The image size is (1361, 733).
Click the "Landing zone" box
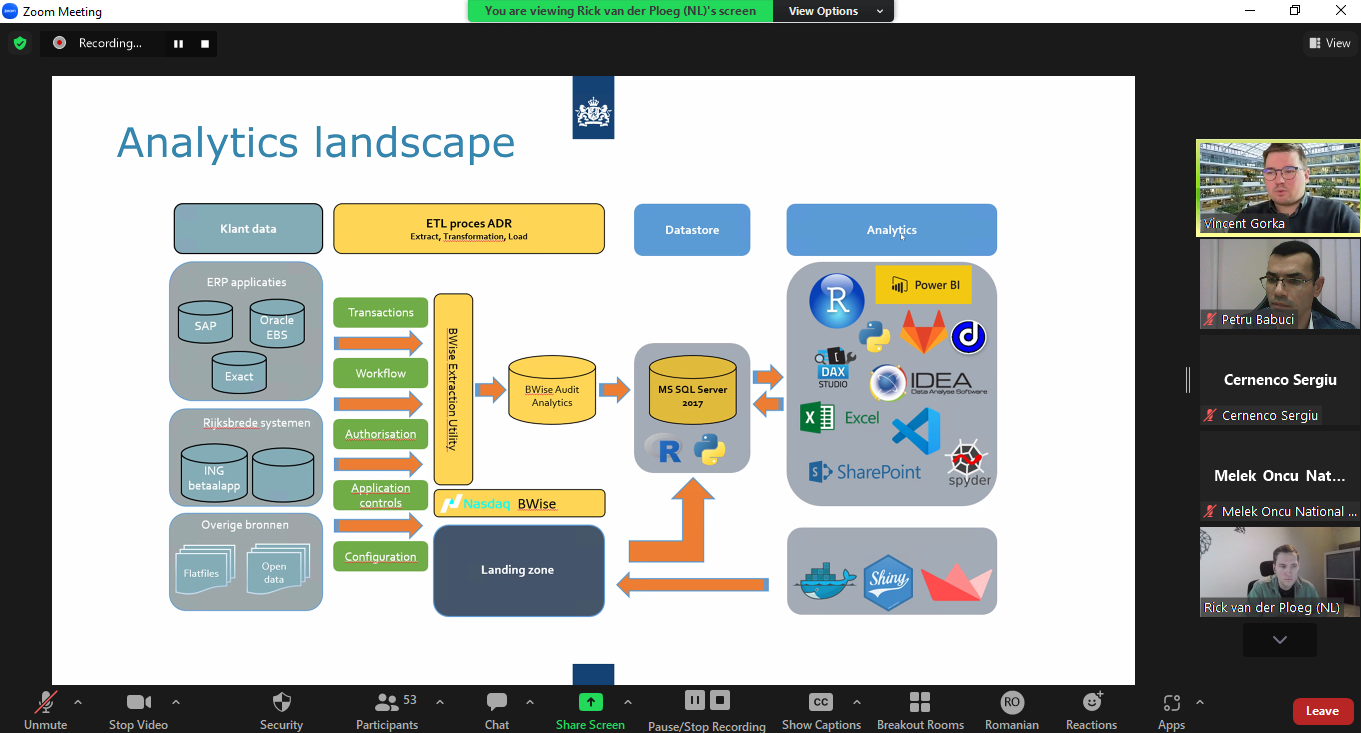point(518,570)
